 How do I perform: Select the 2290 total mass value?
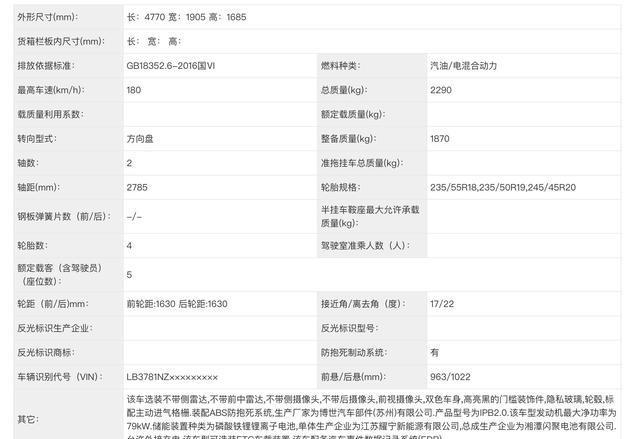point(440,90)
